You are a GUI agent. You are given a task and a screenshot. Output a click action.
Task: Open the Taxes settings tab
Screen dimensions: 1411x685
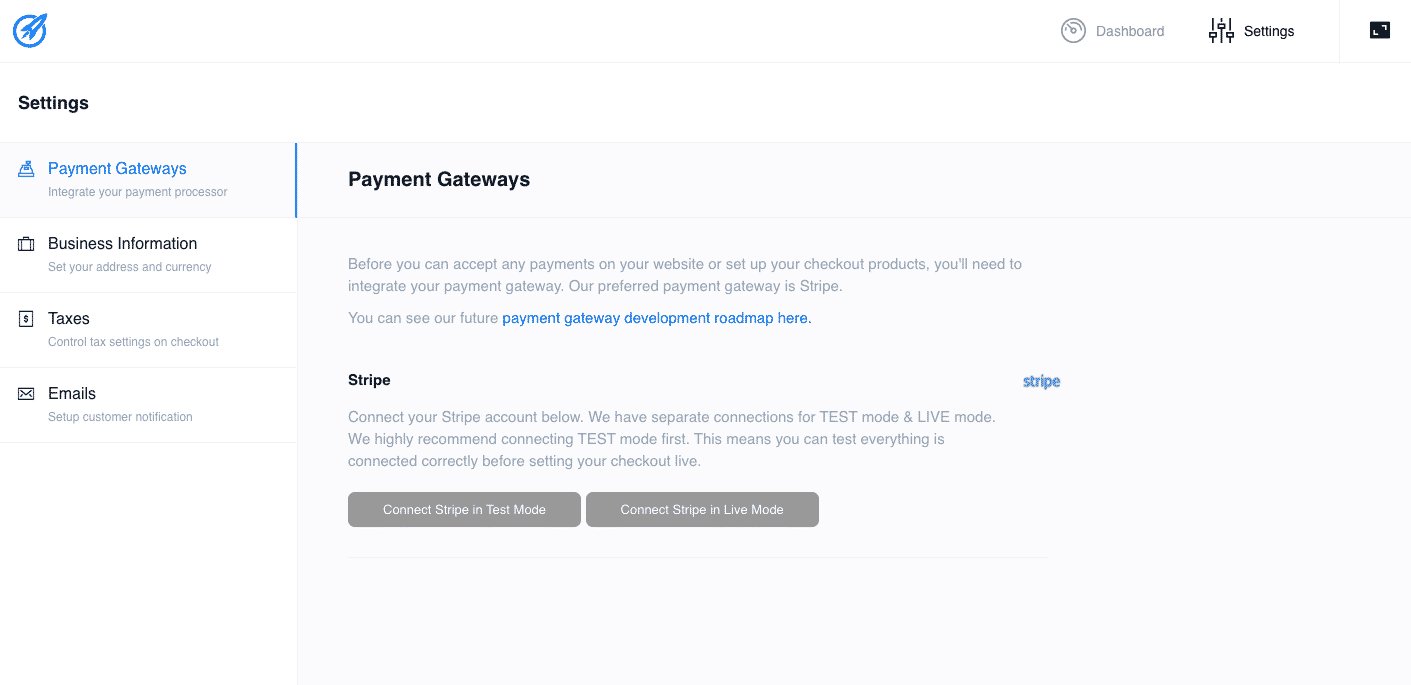point(148,330)
